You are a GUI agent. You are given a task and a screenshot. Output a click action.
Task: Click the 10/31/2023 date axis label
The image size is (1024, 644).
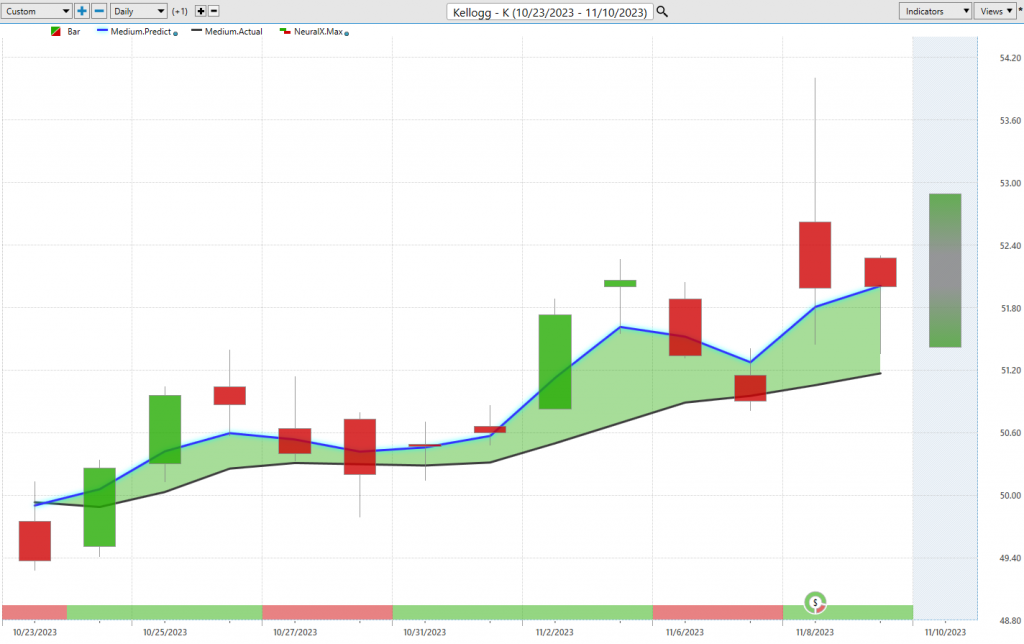pyautogui.click(x=424, y=632)
